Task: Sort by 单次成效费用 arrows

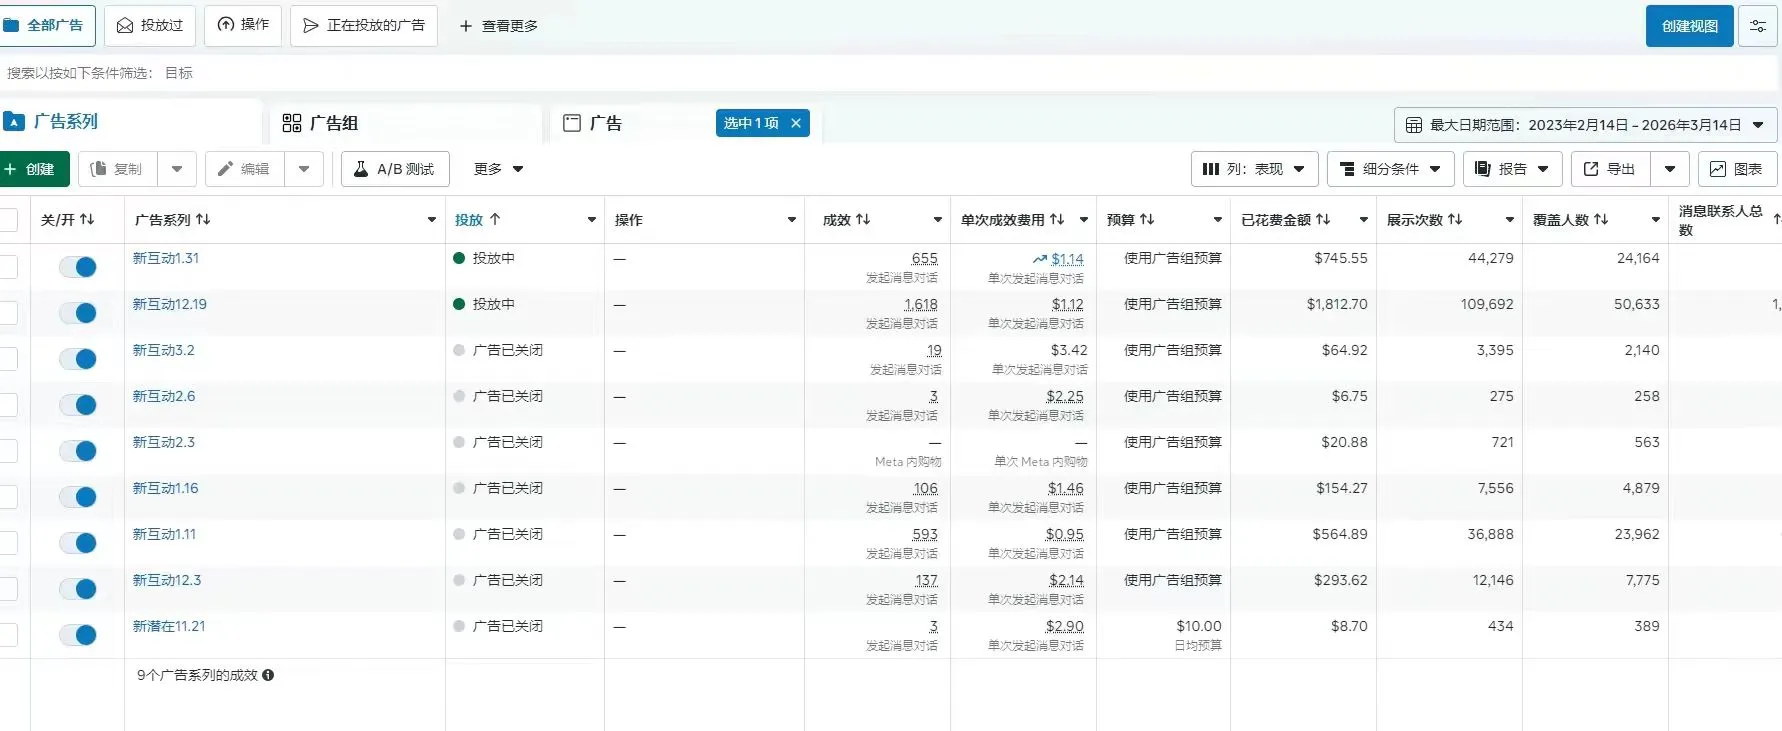Action: (x=1057, y=220)
